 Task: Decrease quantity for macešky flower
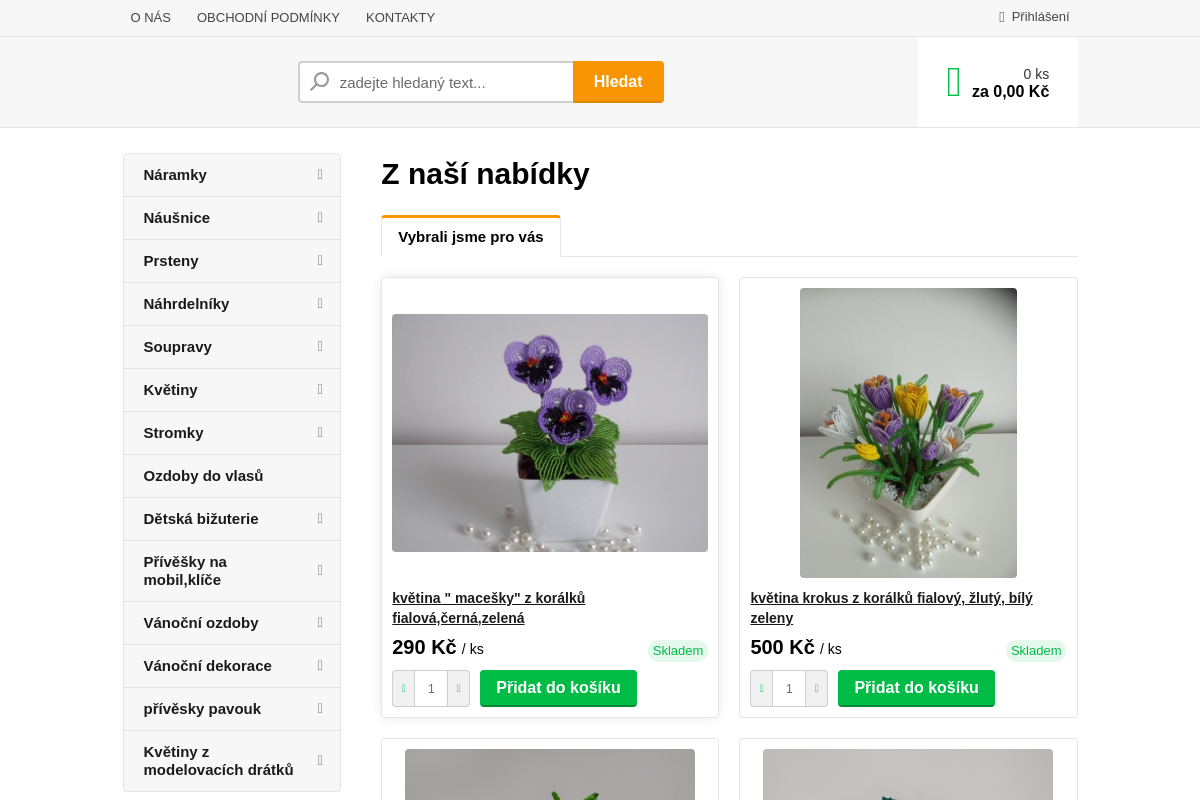[404, 688]
